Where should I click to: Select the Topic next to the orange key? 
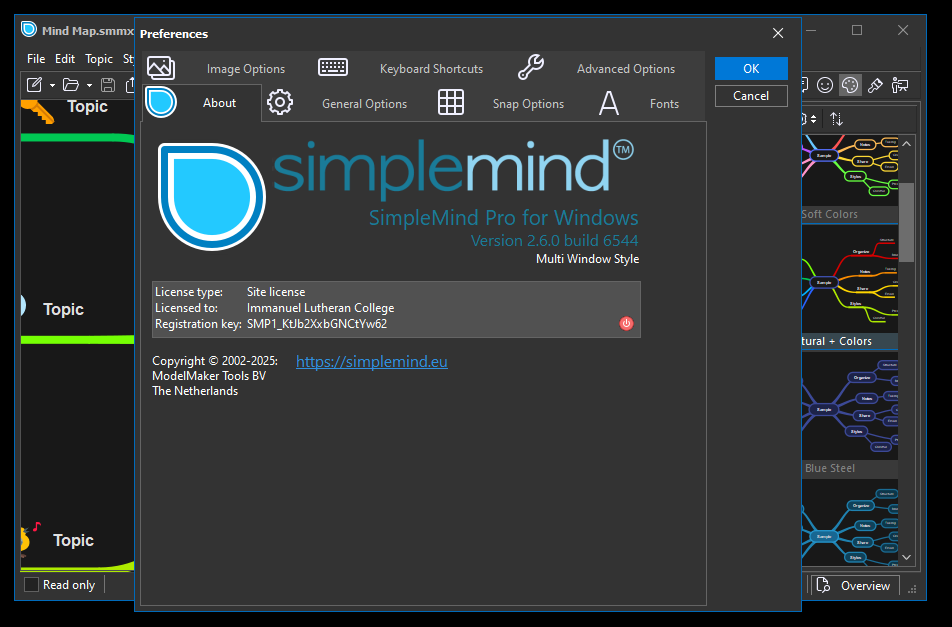click(x=87, y=106)
